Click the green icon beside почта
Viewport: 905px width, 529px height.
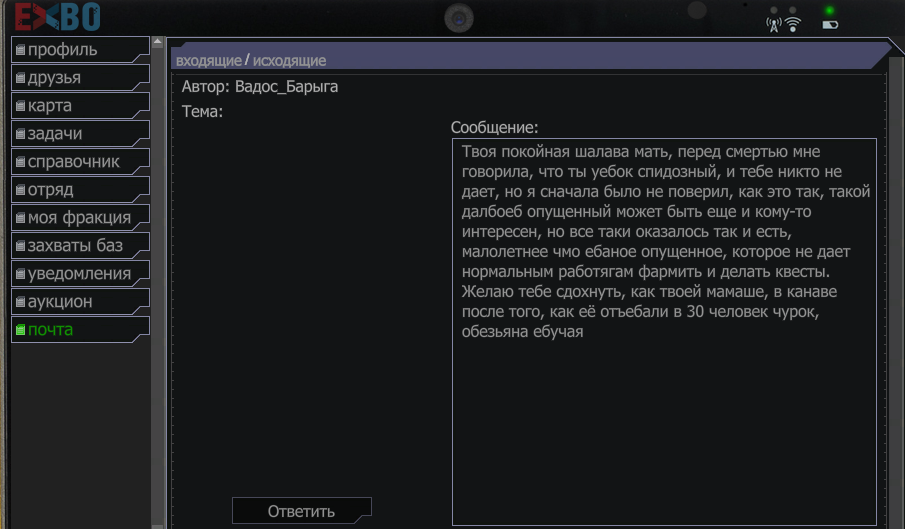point(20,330)
